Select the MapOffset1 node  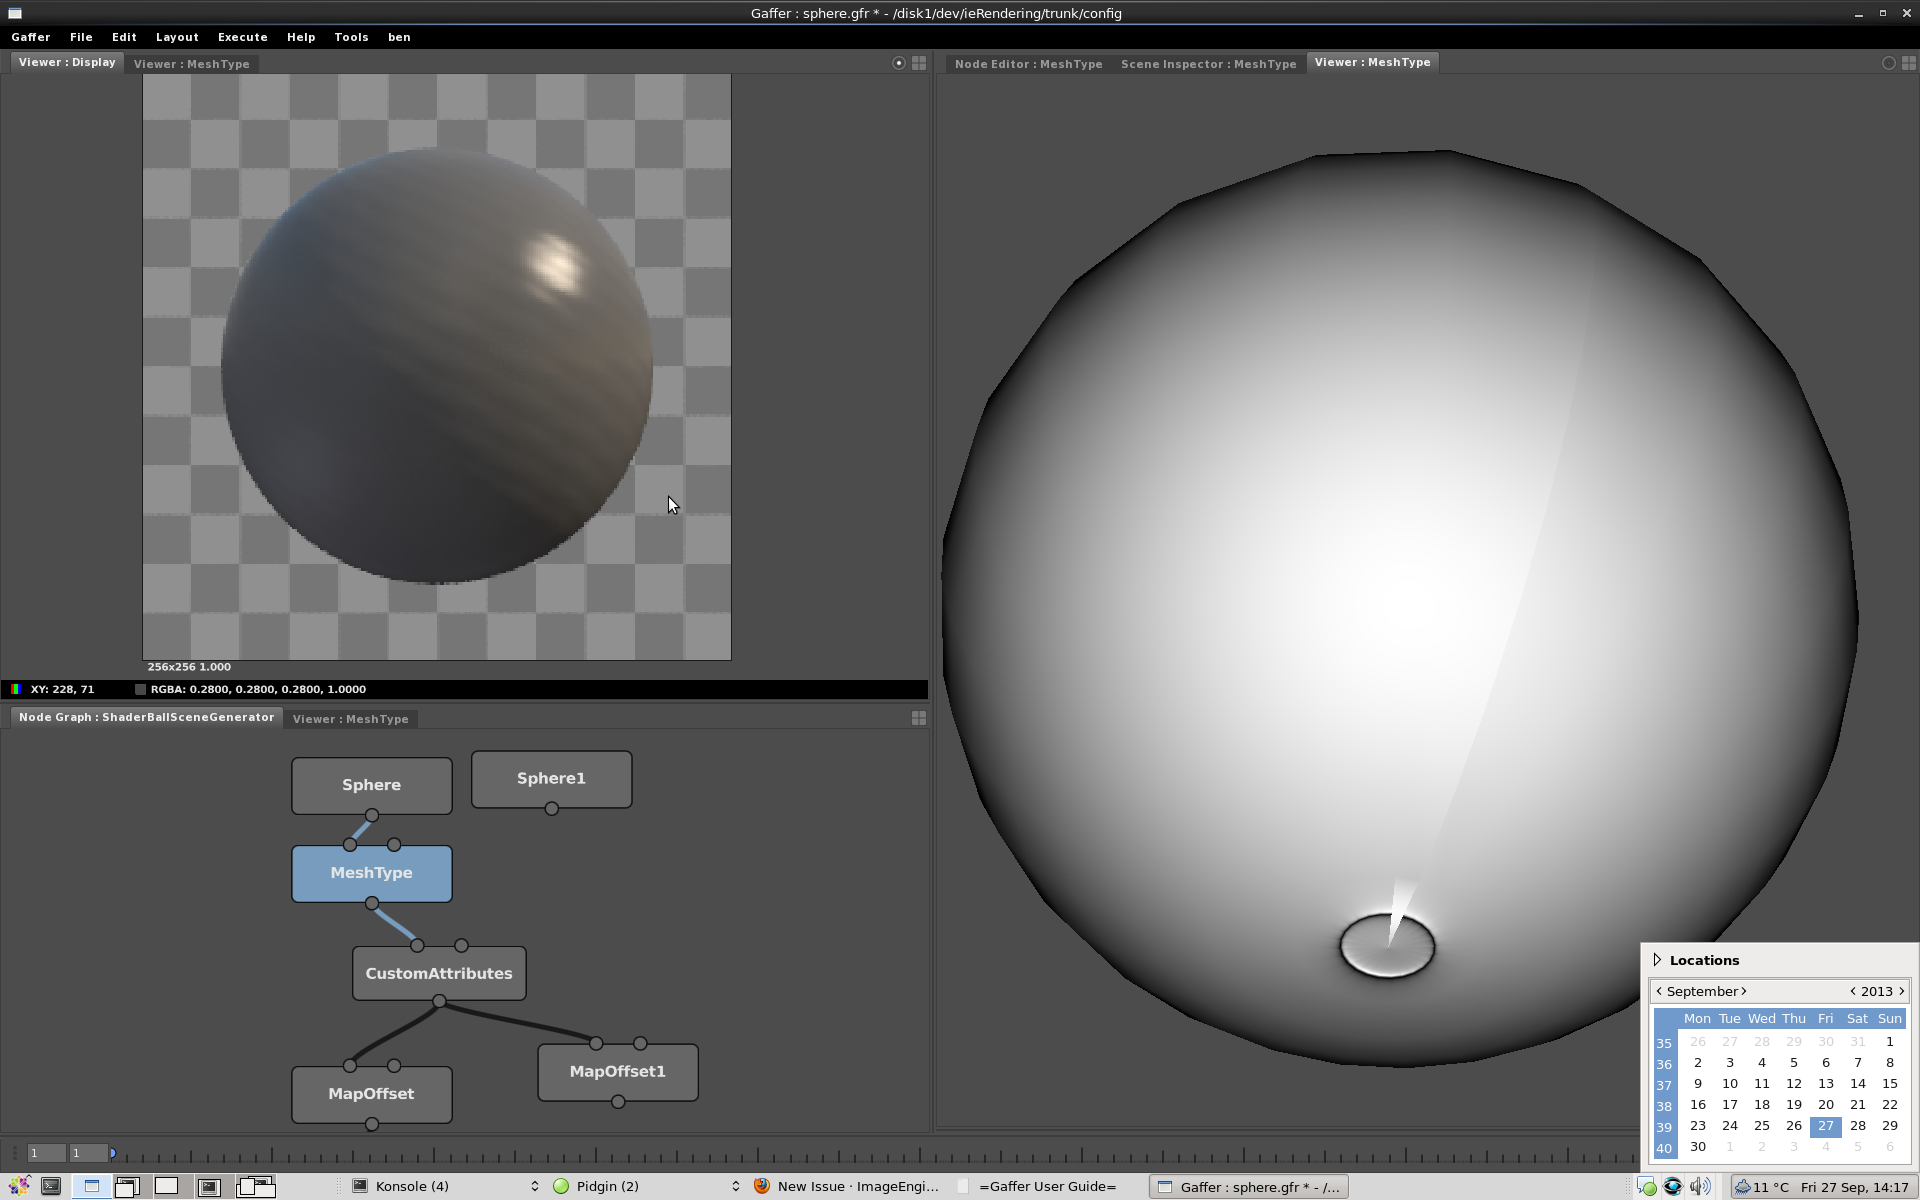click(618, 1072)
